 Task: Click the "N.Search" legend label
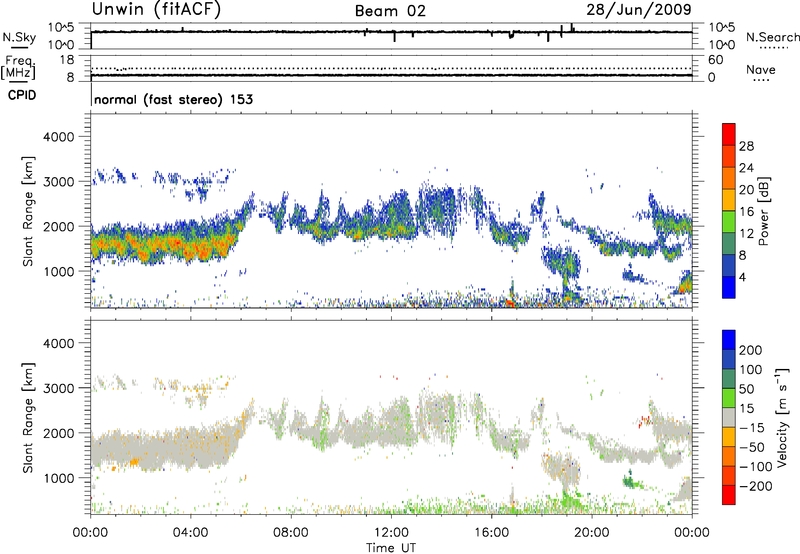coord(772,37)
